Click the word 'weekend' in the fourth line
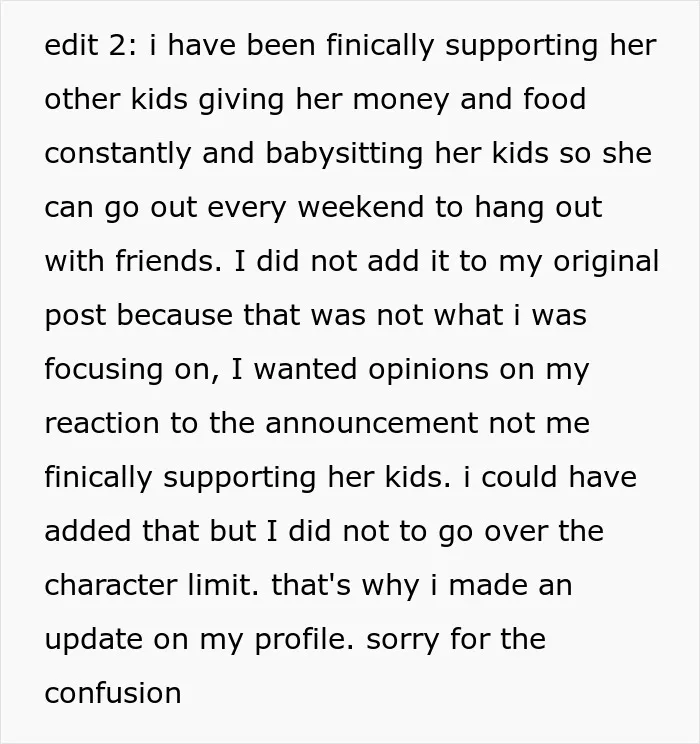 [x=361, y=207]
